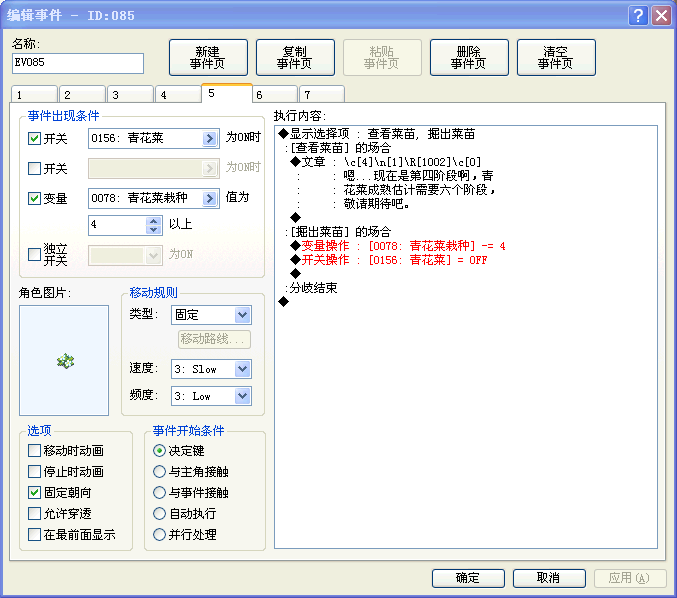Enable 停止时动画 option

(x=34, y=471)
